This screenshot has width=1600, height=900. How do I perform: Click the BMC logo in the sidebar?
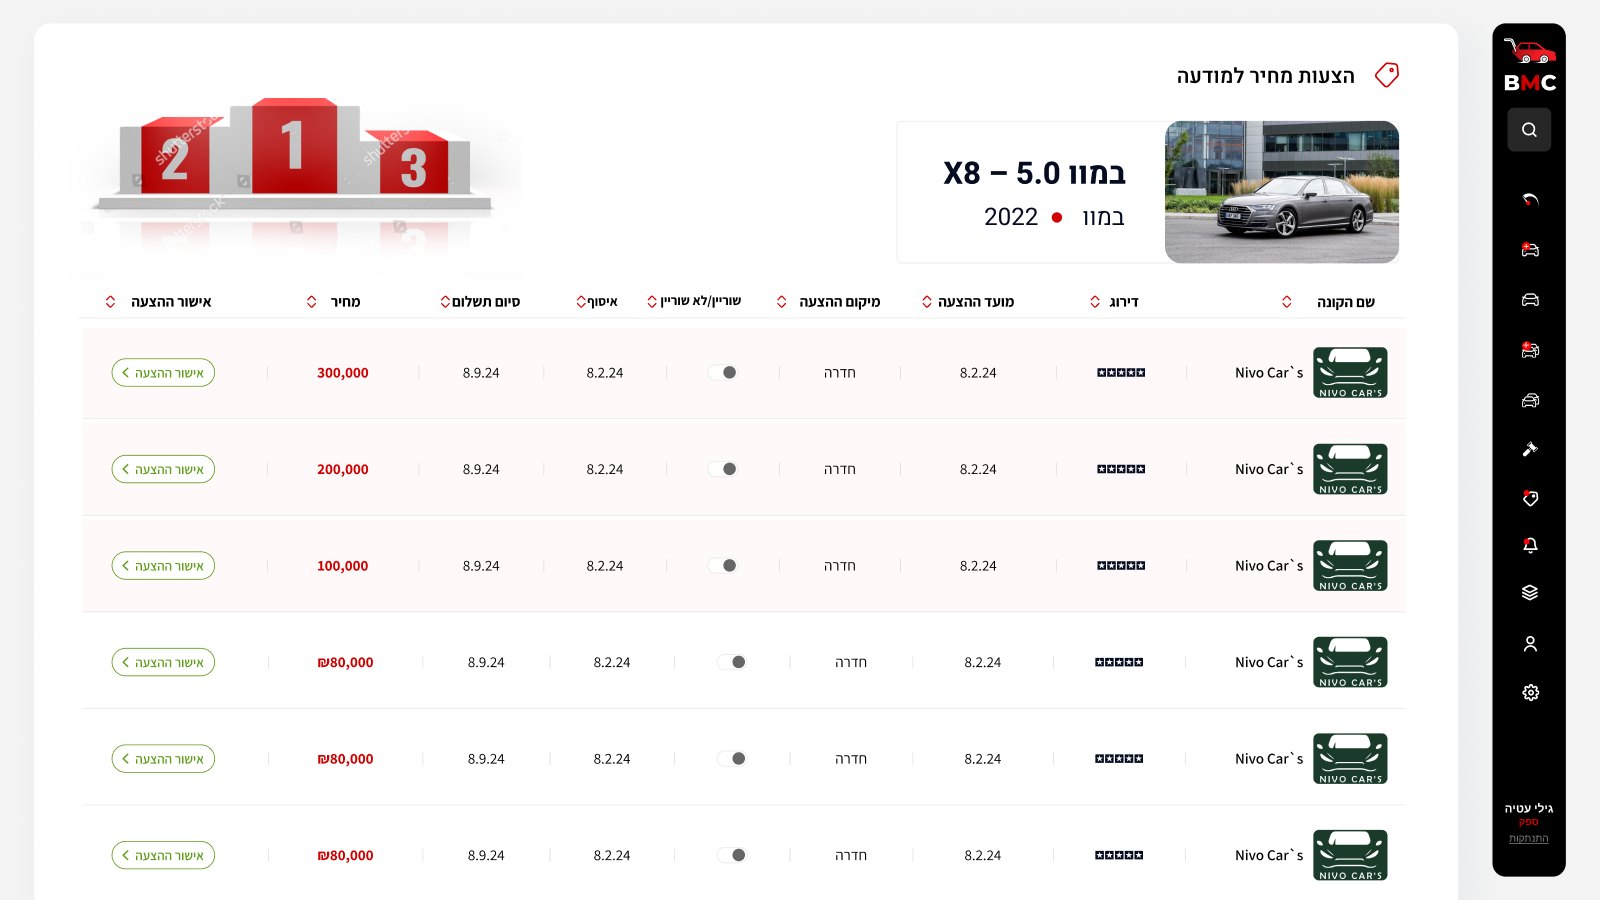[1530, 66]
